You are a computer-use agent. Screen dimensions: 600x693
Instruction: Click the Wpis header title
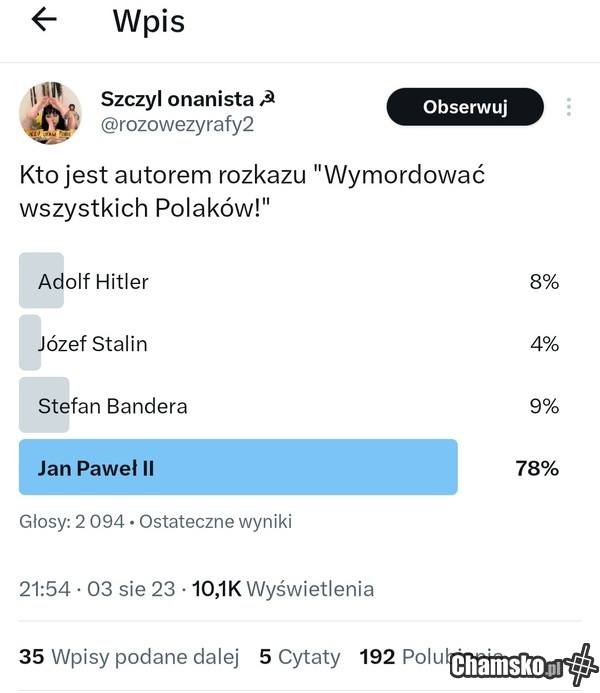coord(148,21)
